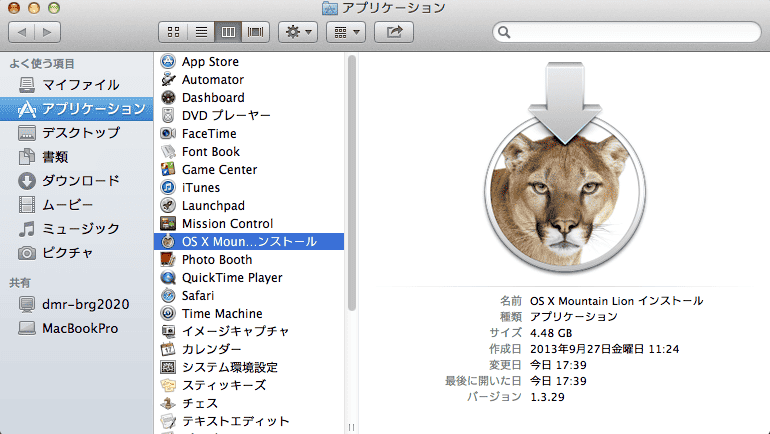Switch to icon view

click(x=173, y=32)
